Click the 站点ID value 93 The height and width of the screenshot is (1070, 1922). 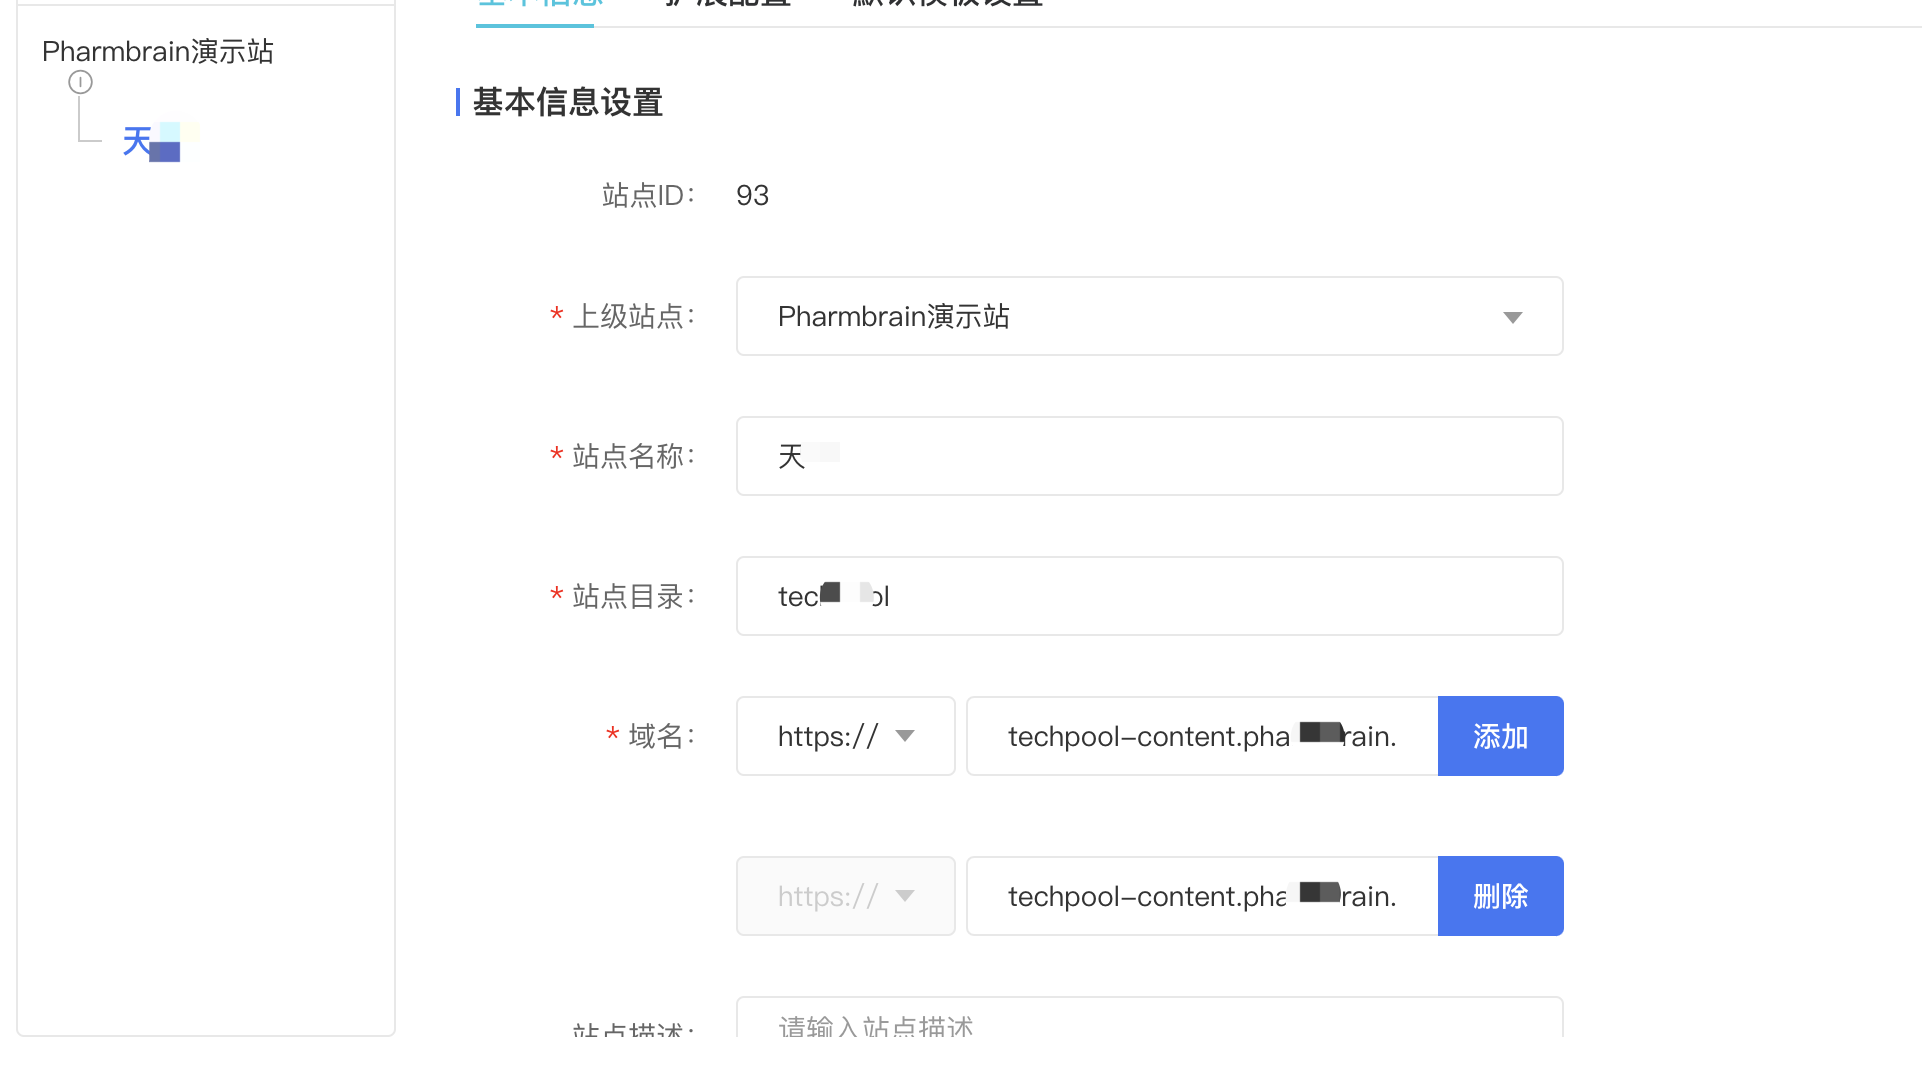pos(752,195)
